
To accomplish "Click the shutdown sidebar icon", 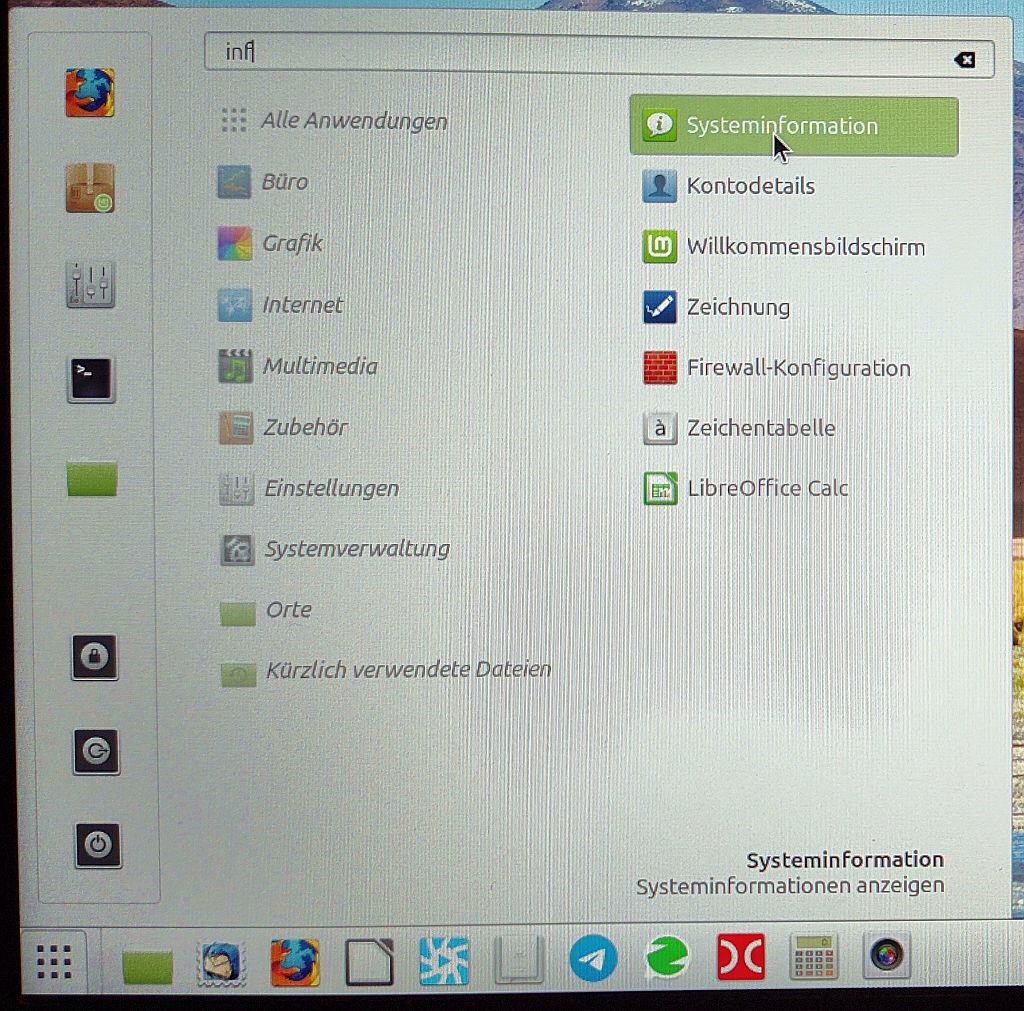I will pyautogui.click(x=94, y=846).
